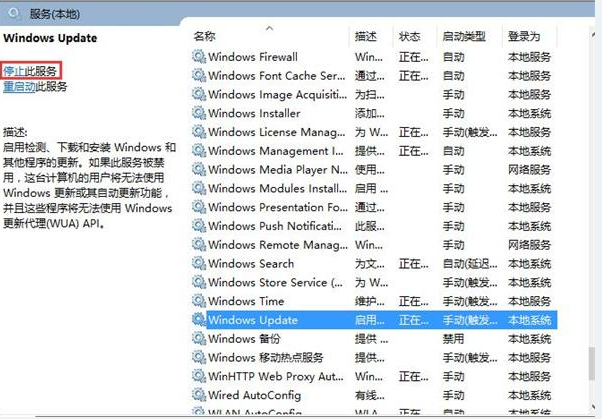Click the Windows Font Cache Service gear icon

tap(198, 76)
